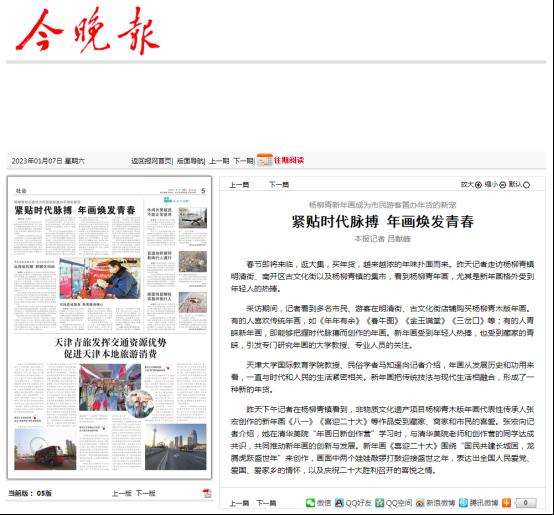Image resolution: width=554 pixels, height=515 pixels.
Task: Open 版面导航 page navigation
Action: point(190,161)
